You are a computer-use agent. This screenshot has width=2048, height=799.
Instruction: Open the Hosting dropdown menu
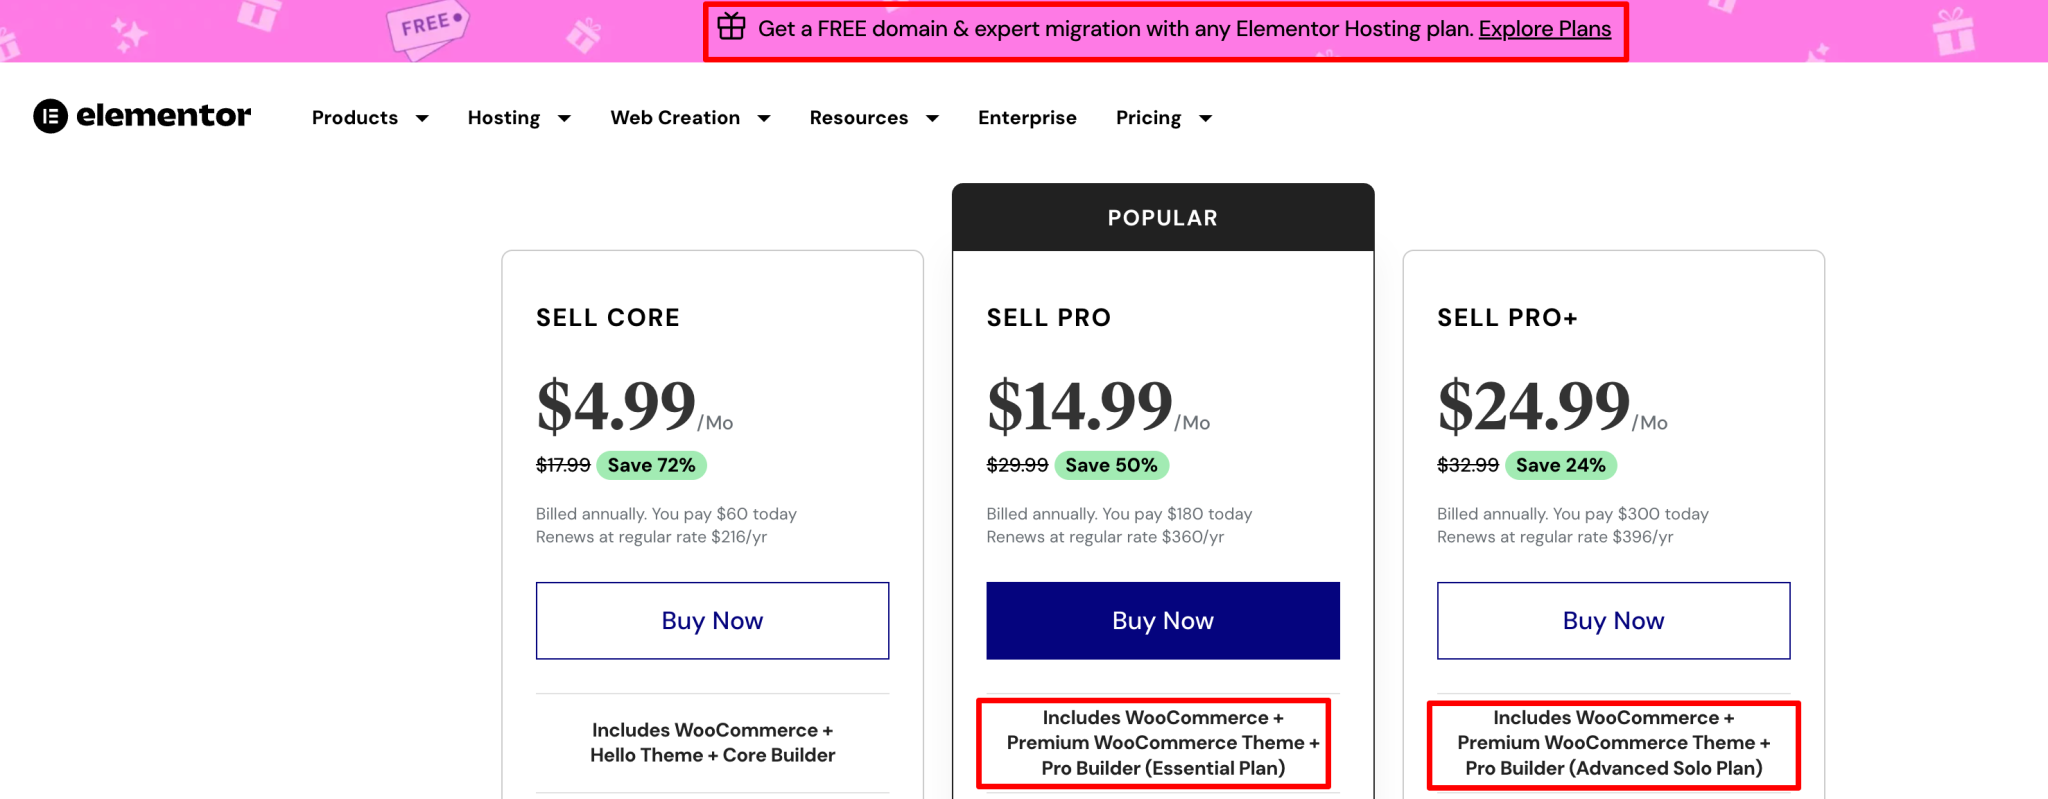pos(519,117)
